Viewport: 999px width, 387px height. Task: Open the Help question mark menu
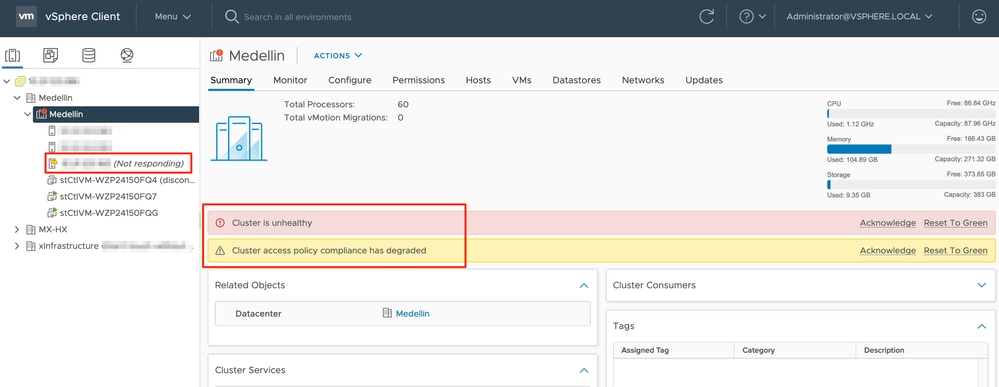[752, 17]
